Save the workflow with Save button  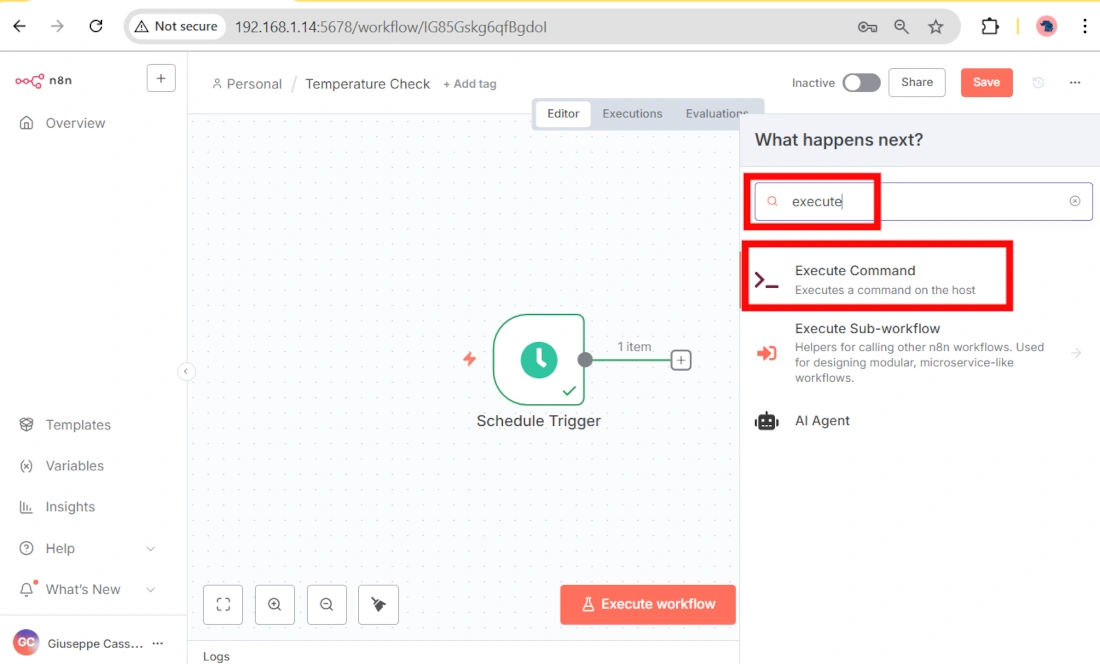986,83
